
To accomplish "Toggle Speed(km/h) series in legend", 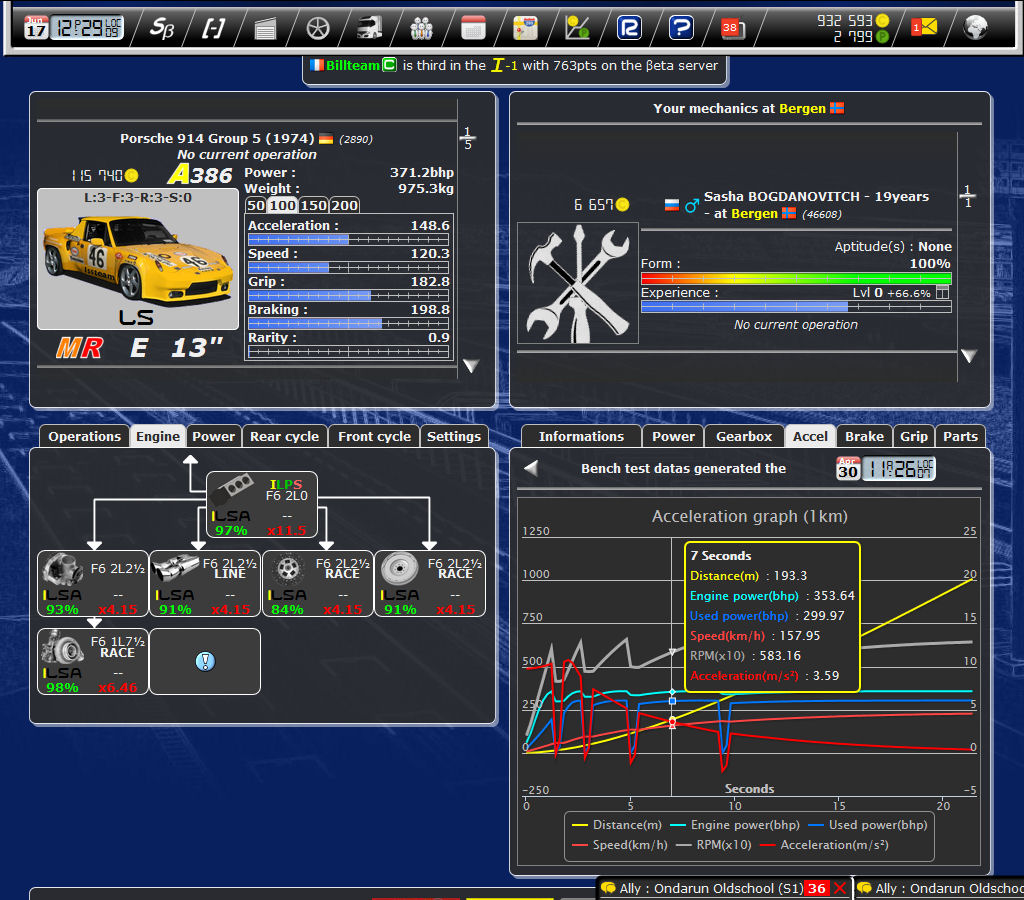I will coord(620,844).
